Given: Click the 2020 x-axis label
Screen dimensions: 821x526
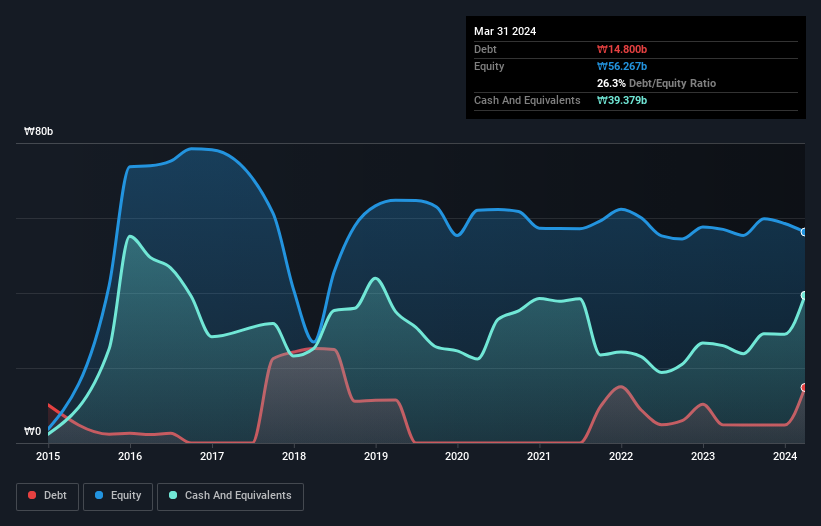Looking at the screenshot, I should 457,456.
